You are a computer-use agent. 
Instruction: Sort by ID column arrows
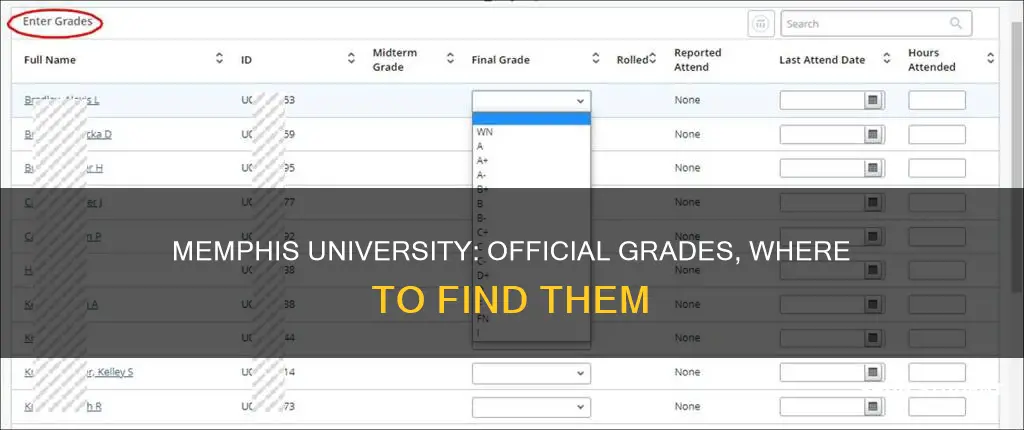click(x=351, y=59)
